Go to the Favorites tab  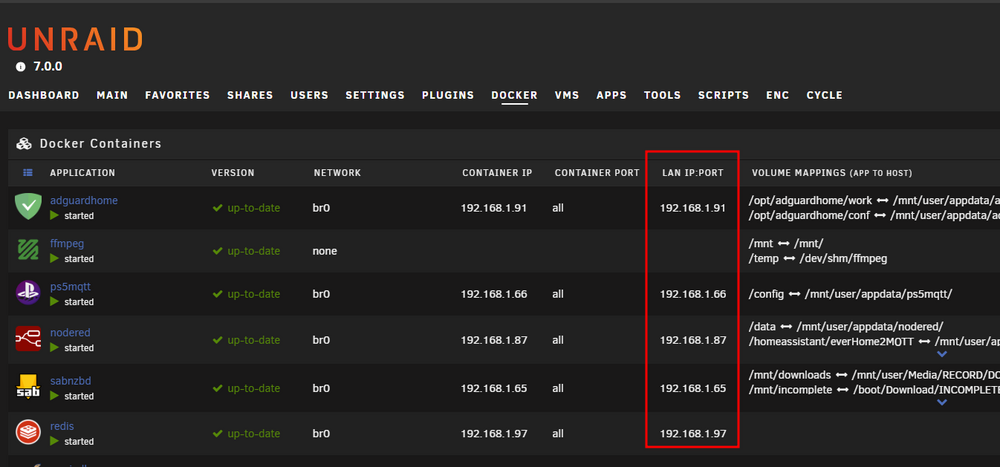click(177, 95)
